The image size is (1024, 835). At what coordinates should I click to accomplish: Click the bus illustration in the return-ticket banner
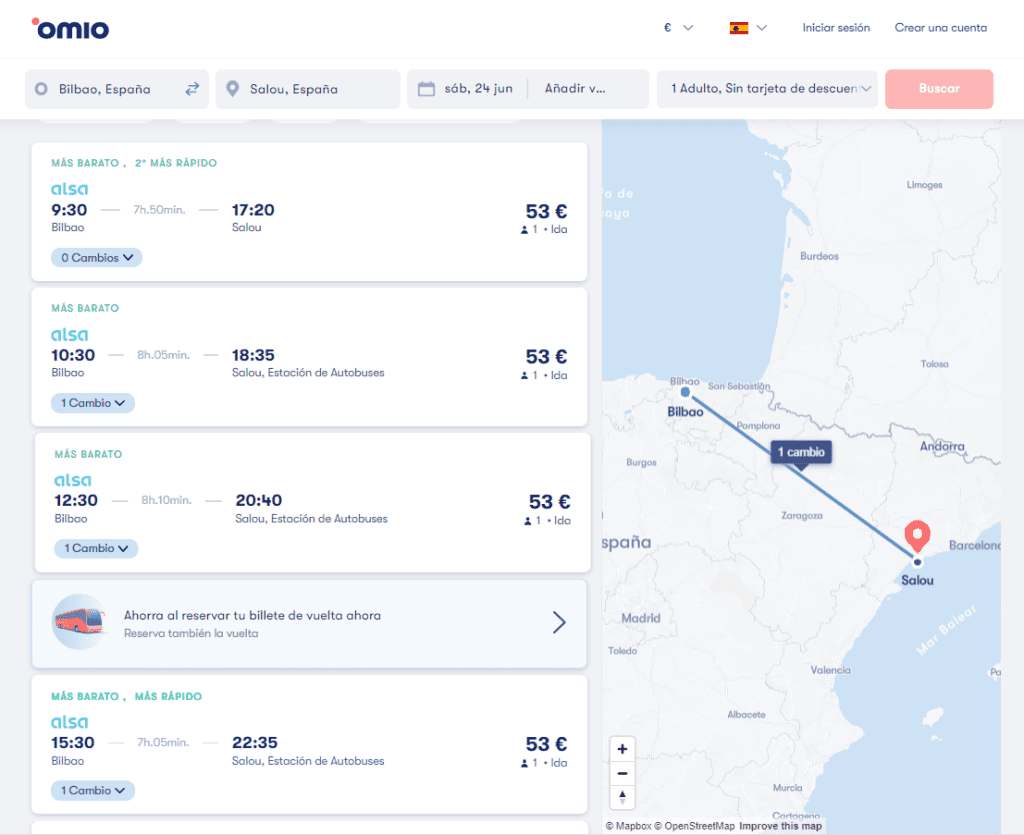point(80,622)
